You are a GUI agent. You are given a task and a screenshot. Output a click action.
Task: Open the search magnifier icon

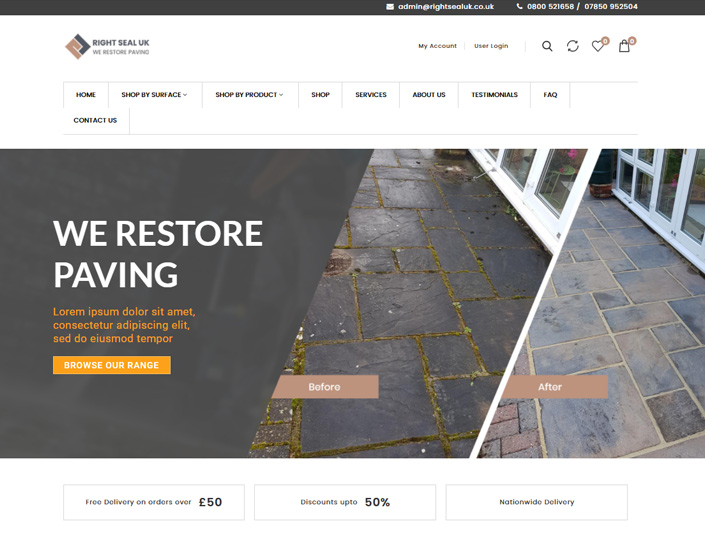coord(547,46)
